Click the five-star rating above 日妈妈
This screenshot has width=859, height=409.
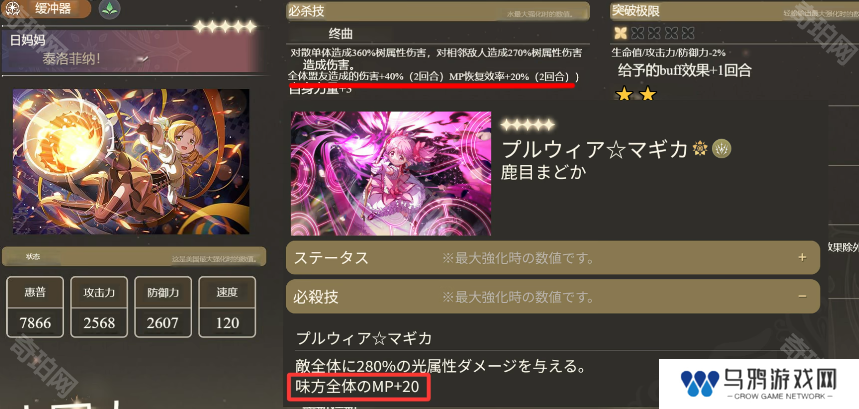[x=225, y=26]
